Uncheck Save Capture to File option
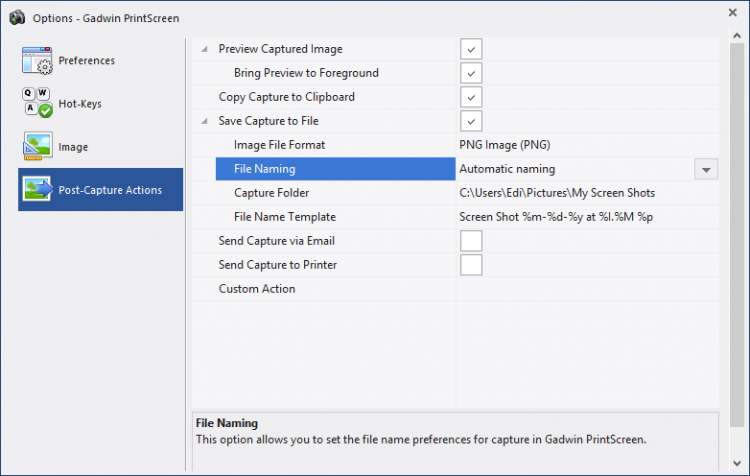Image resolution: width=750 pixels, height=476 pixels. pos(471,121)
